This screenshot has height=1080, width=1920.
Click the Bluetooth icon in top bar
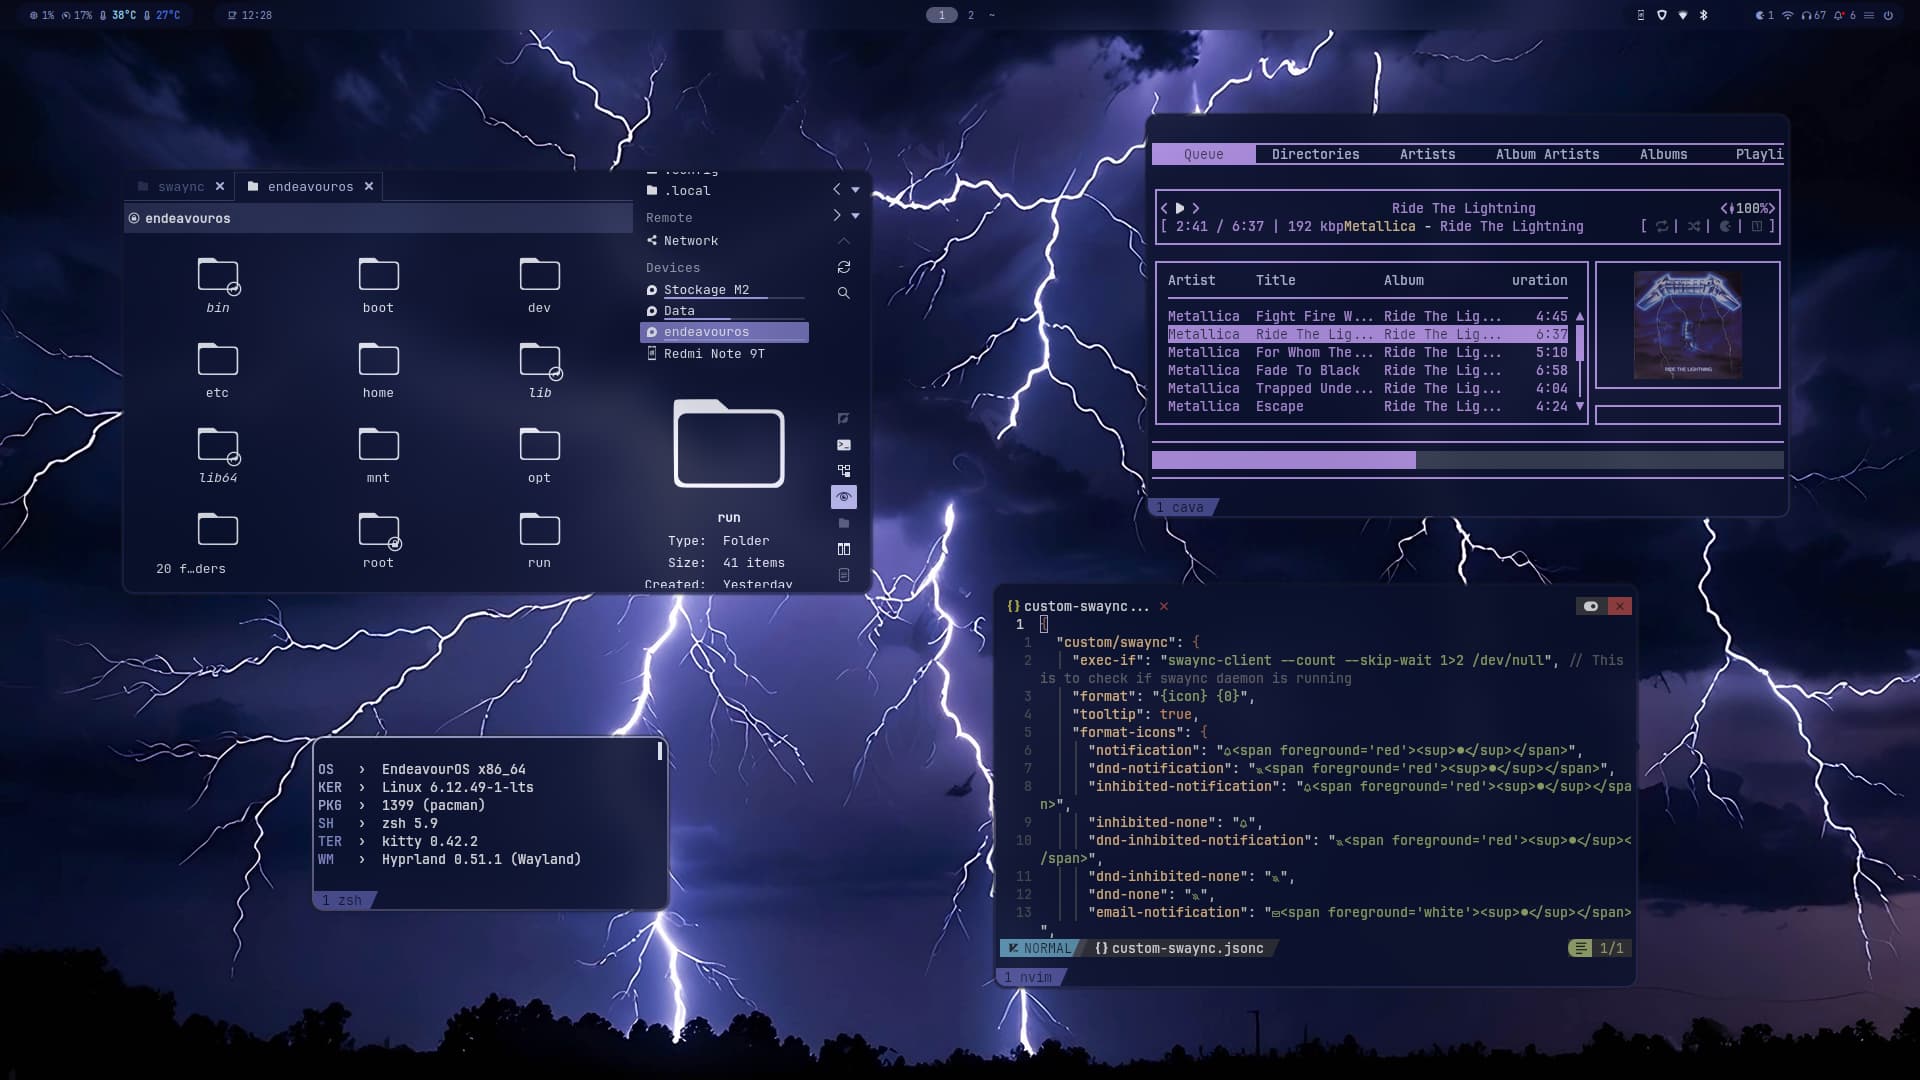pyautogui.click(x=1704, y=15)
